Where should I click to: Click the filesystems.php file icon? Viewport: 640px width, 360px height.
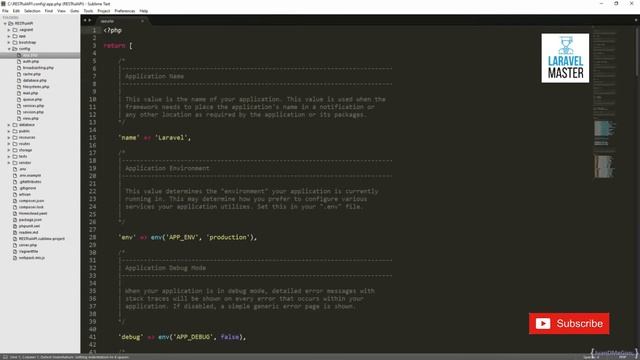[19, 87]
